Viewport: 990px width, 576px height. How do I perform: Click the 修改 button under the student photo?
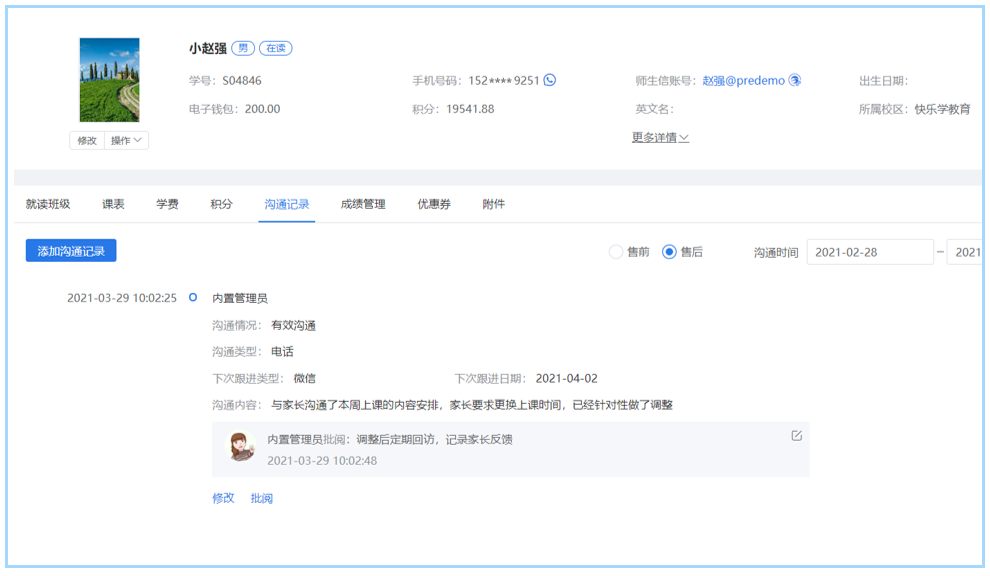[x=87, y=141]
